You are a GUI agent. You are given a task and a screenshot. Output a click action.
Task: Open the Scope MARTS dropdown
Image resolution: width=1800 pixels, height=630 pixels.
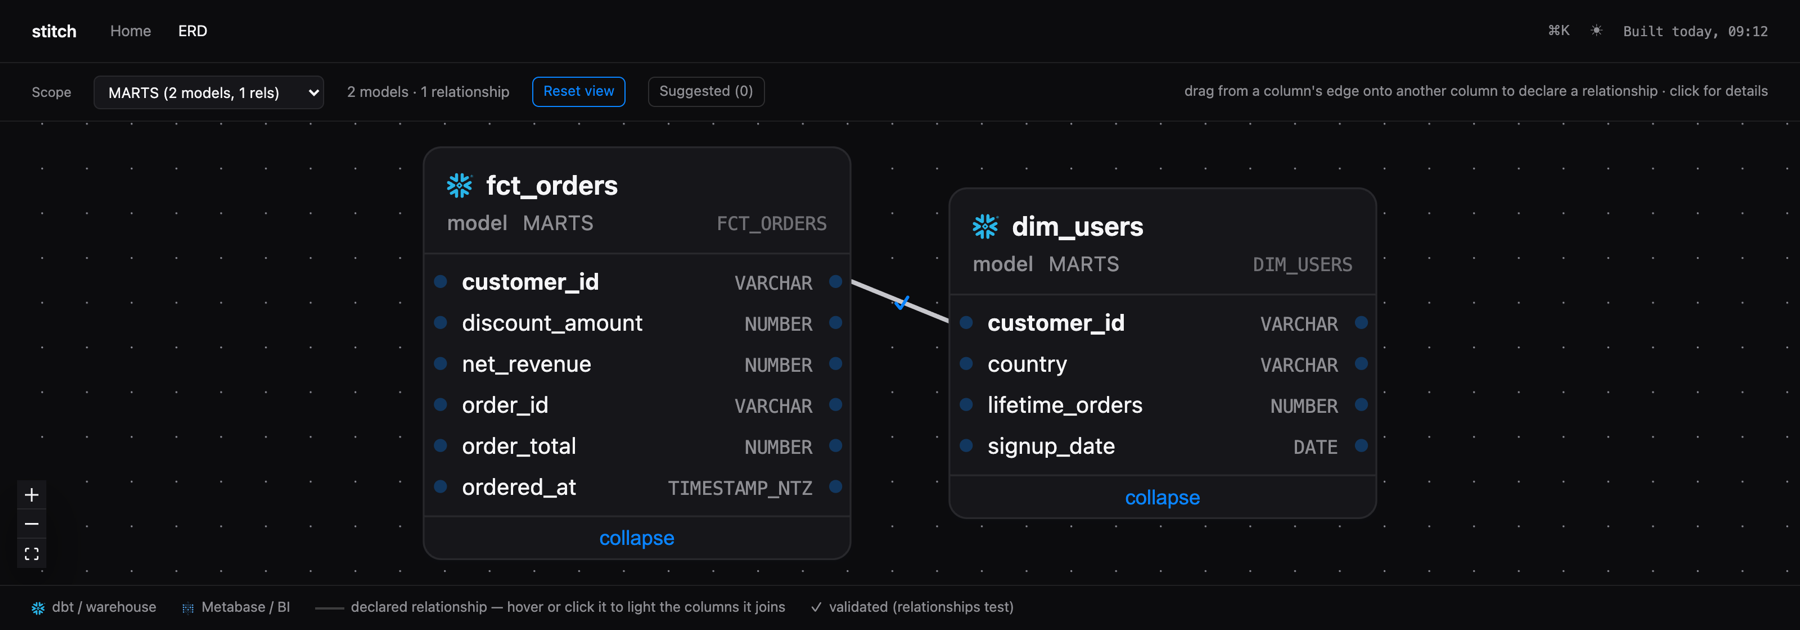click(209, 92)
